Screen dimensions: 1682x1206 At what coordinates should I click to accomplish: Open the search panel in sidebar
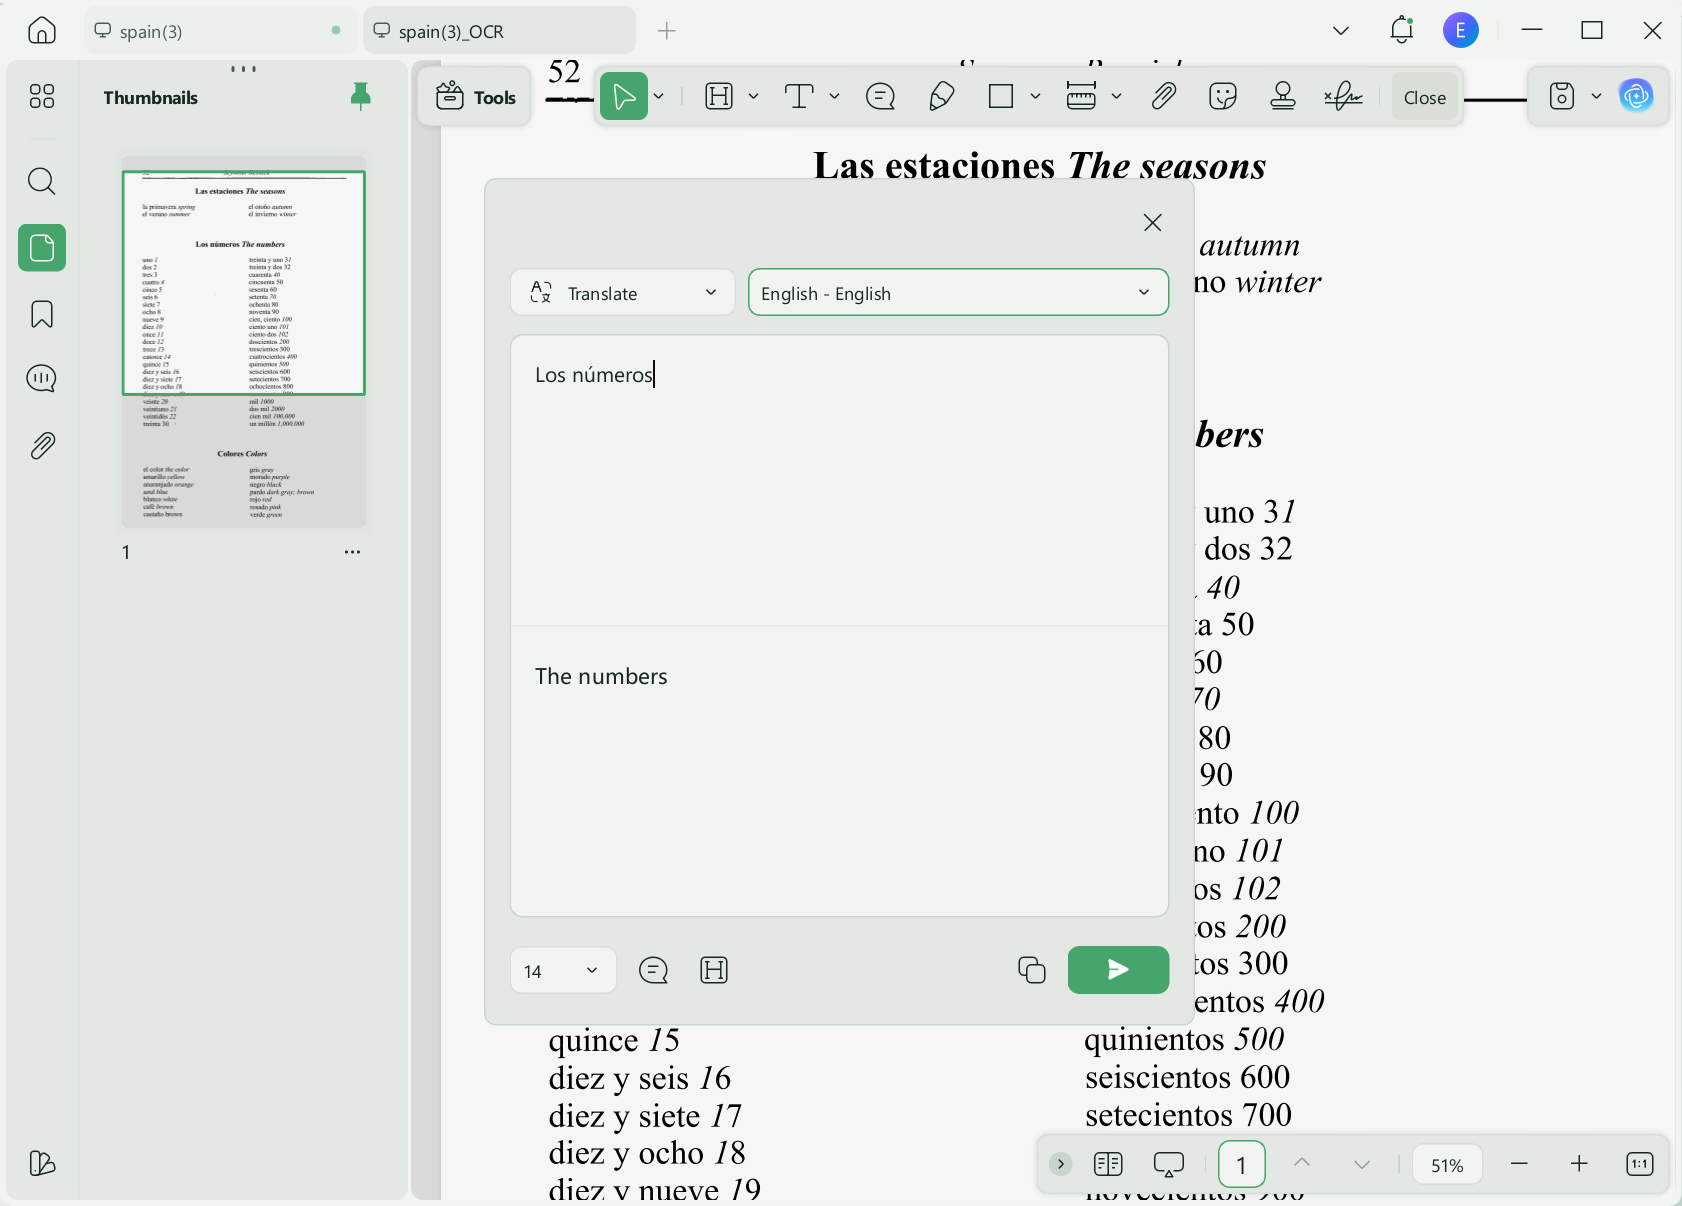point(42,181)
